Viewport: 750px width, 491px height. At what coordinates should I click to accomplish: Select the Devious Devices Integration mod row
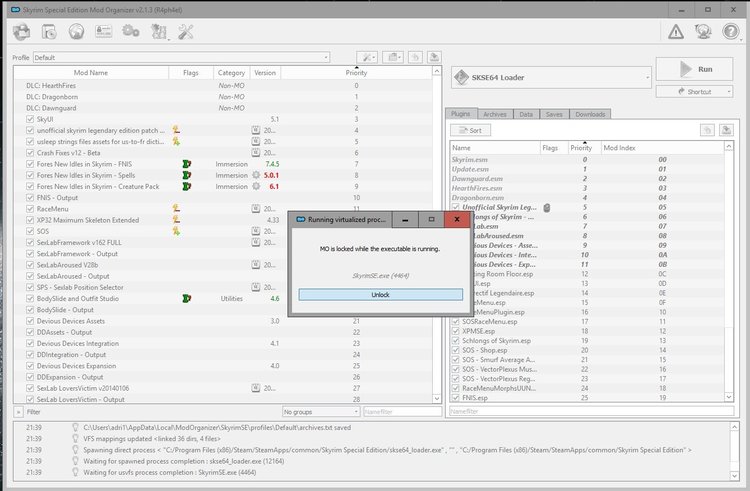click(x=223, y=343)
